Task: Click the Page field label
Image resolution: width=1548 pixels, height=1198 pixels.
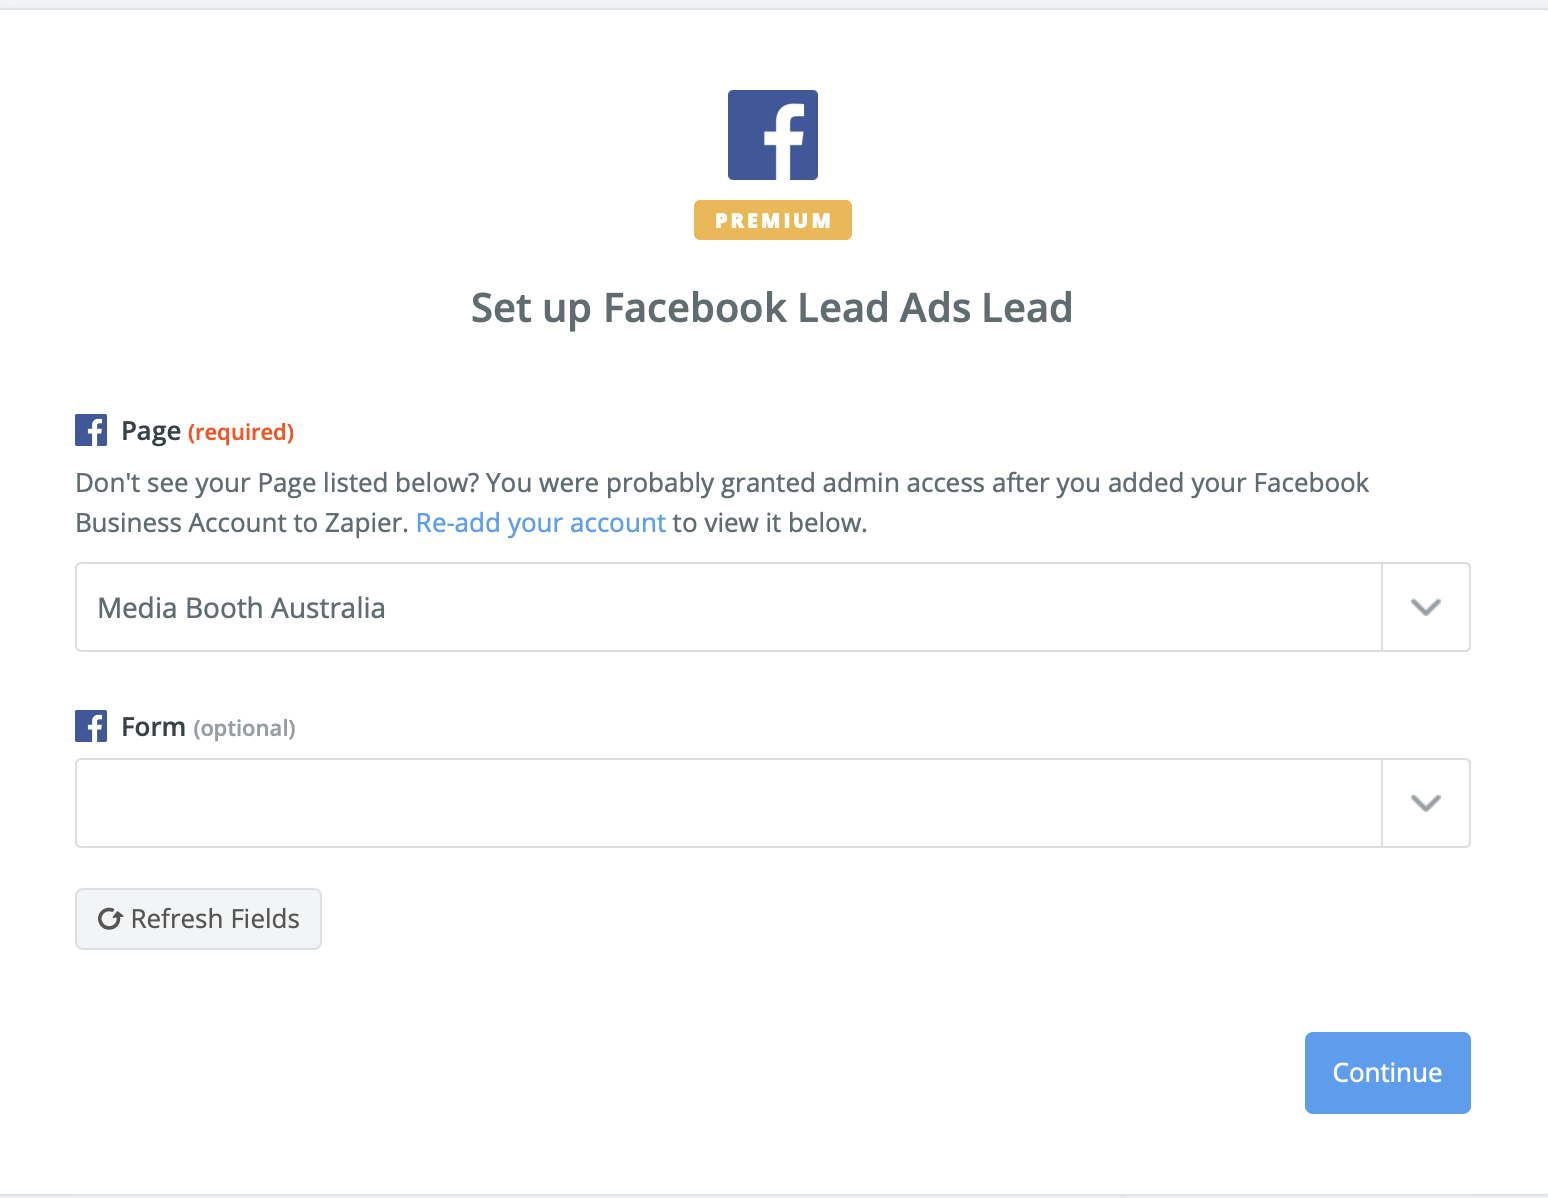Action: pos(151,431)
